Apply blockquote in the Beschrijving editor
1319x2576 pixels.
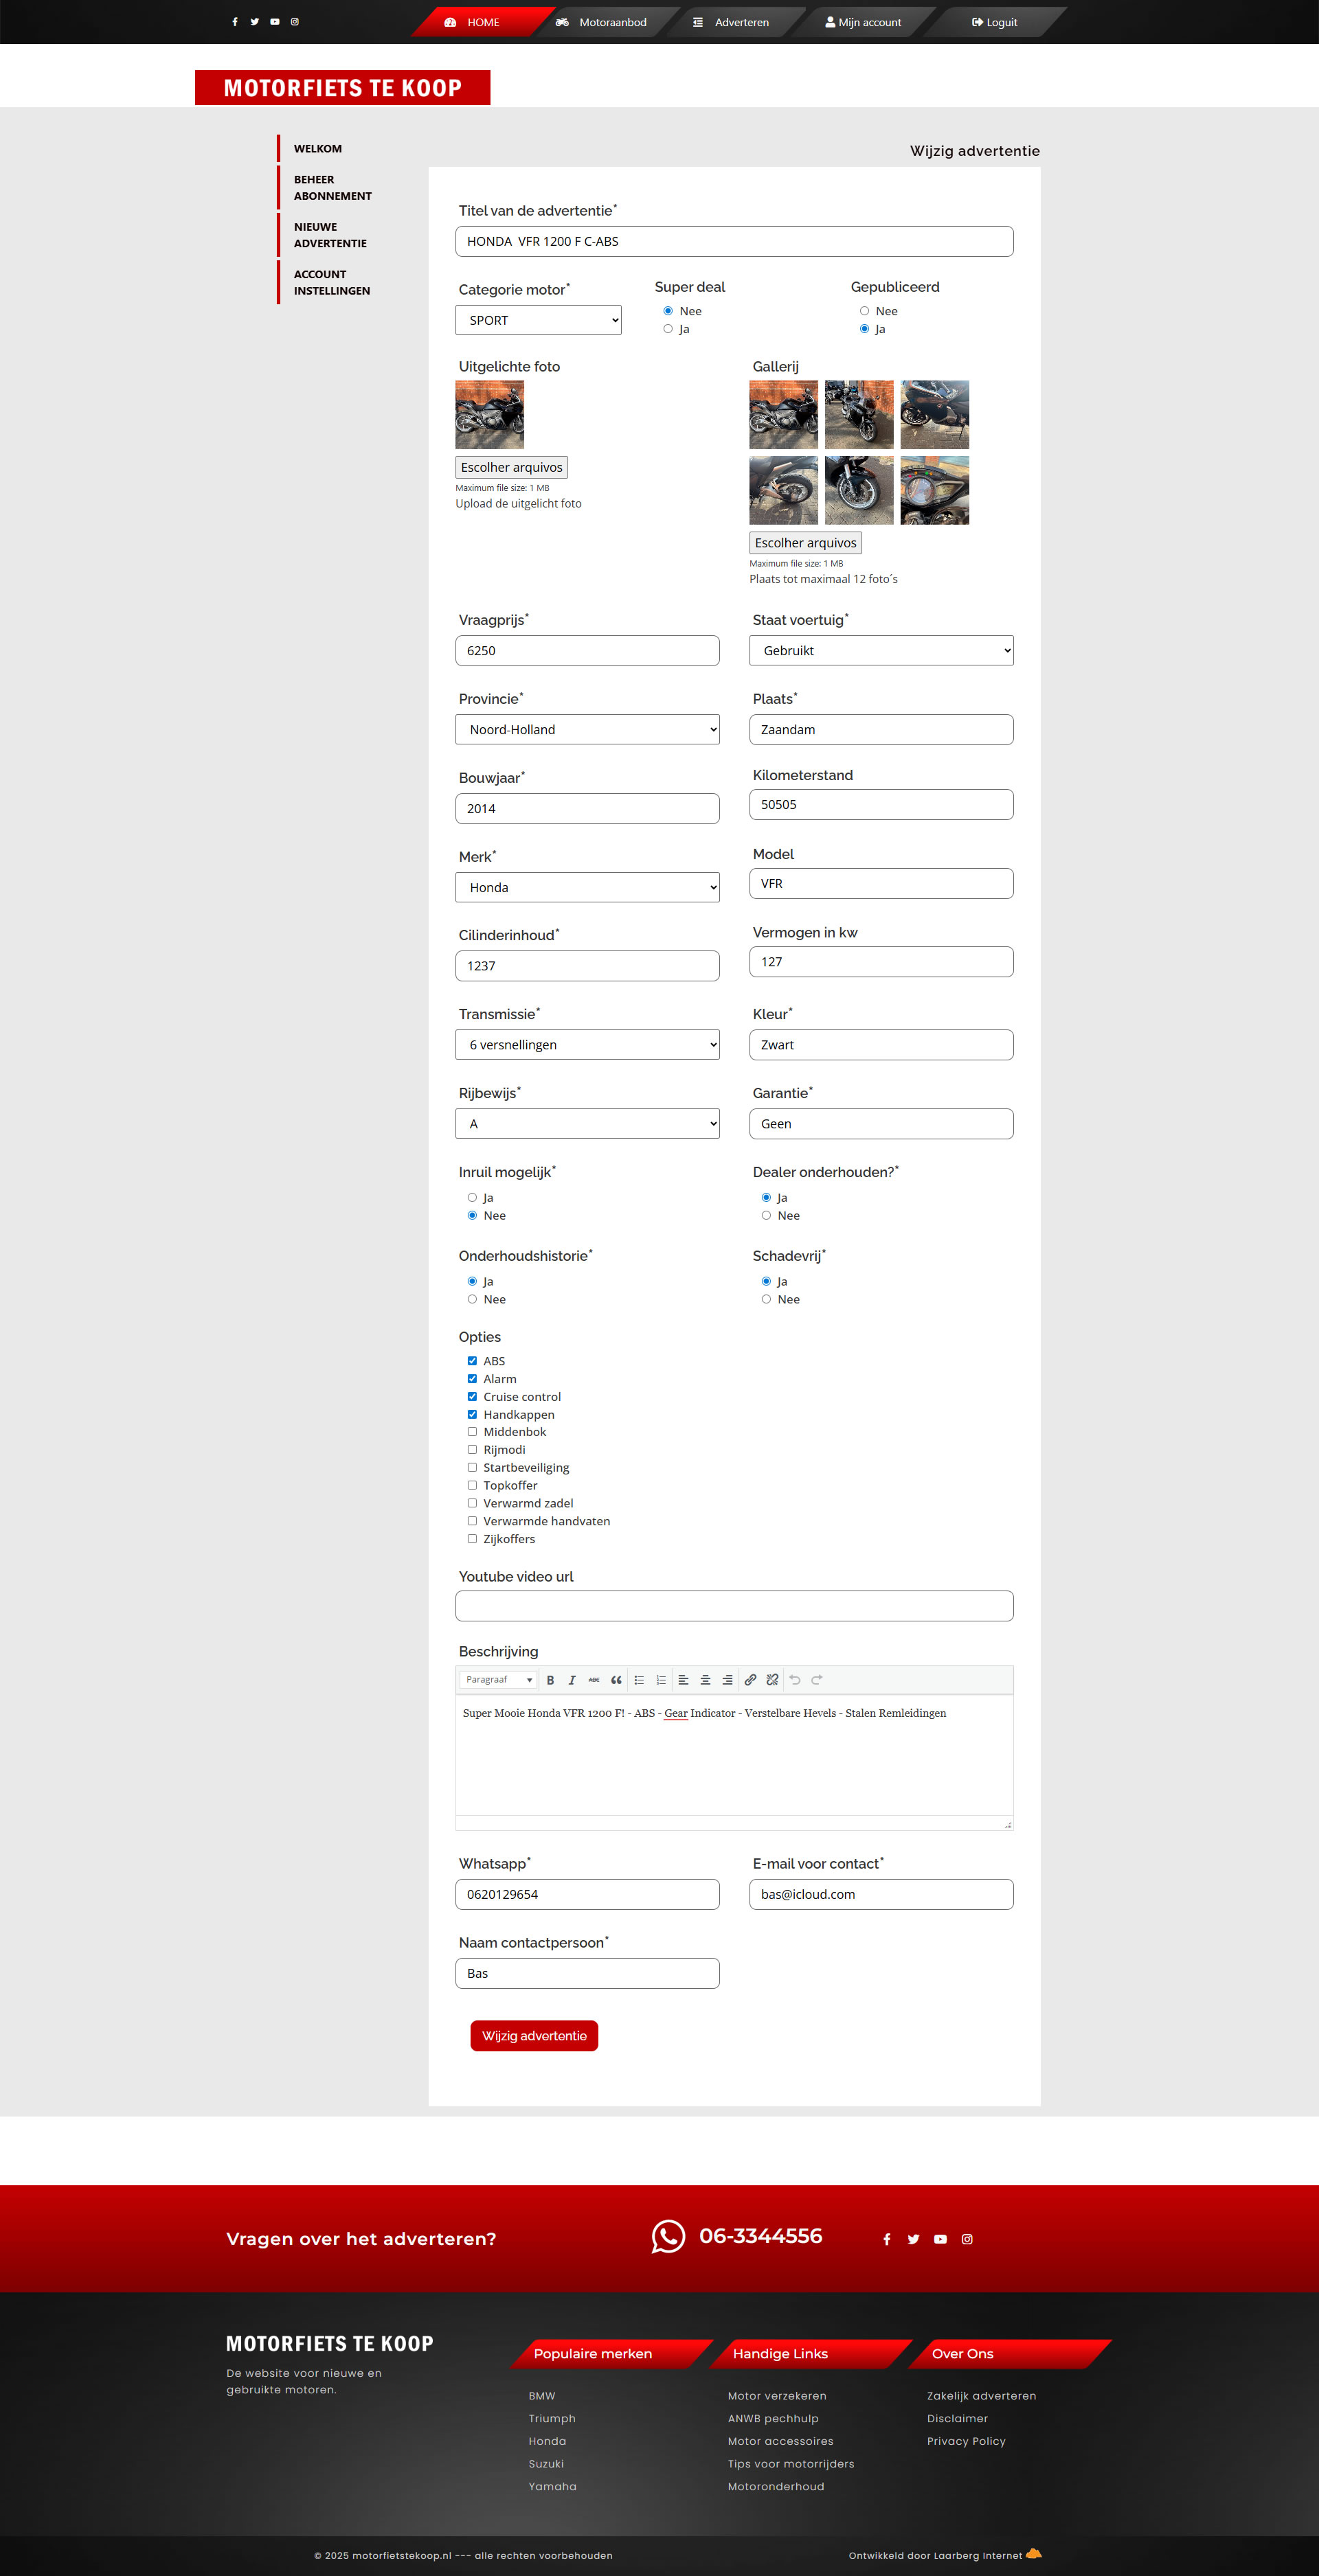(x=616, y=1680)
